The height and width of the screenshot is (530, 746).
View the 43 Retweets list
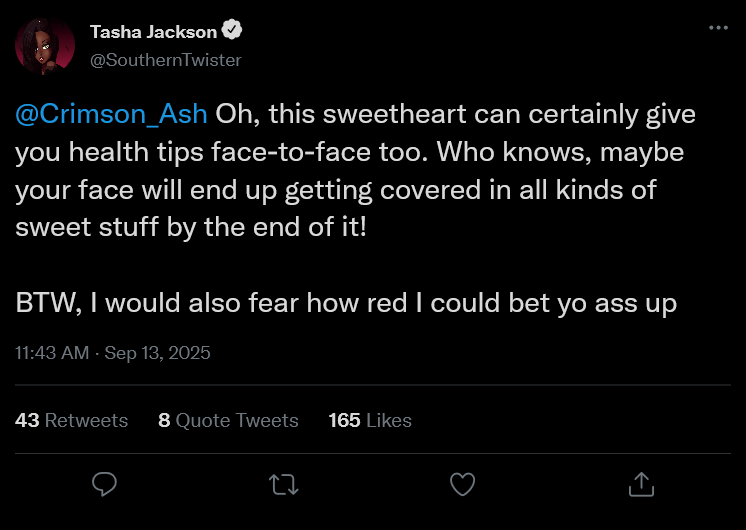click(72, 421)
